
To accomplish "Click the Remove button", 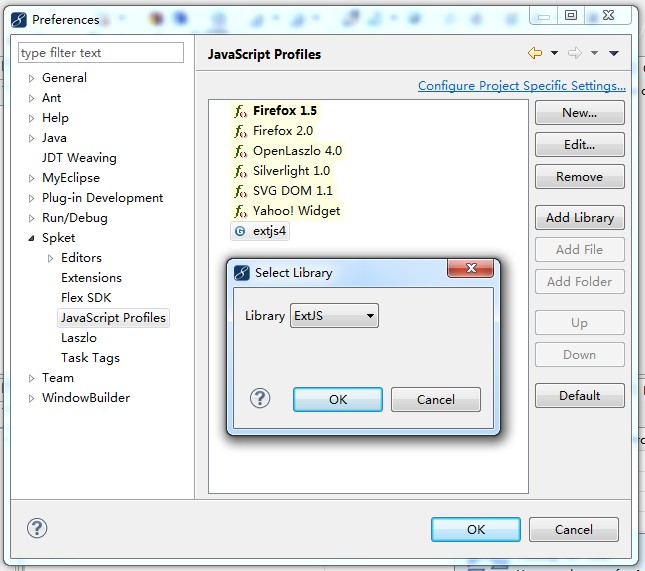I will 580,177.
